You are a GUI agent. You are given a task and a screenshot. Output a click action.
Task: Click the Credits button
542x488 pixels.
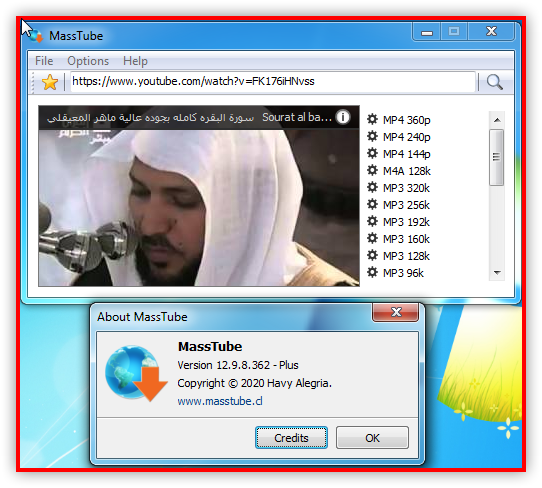(x=291, y=438)
